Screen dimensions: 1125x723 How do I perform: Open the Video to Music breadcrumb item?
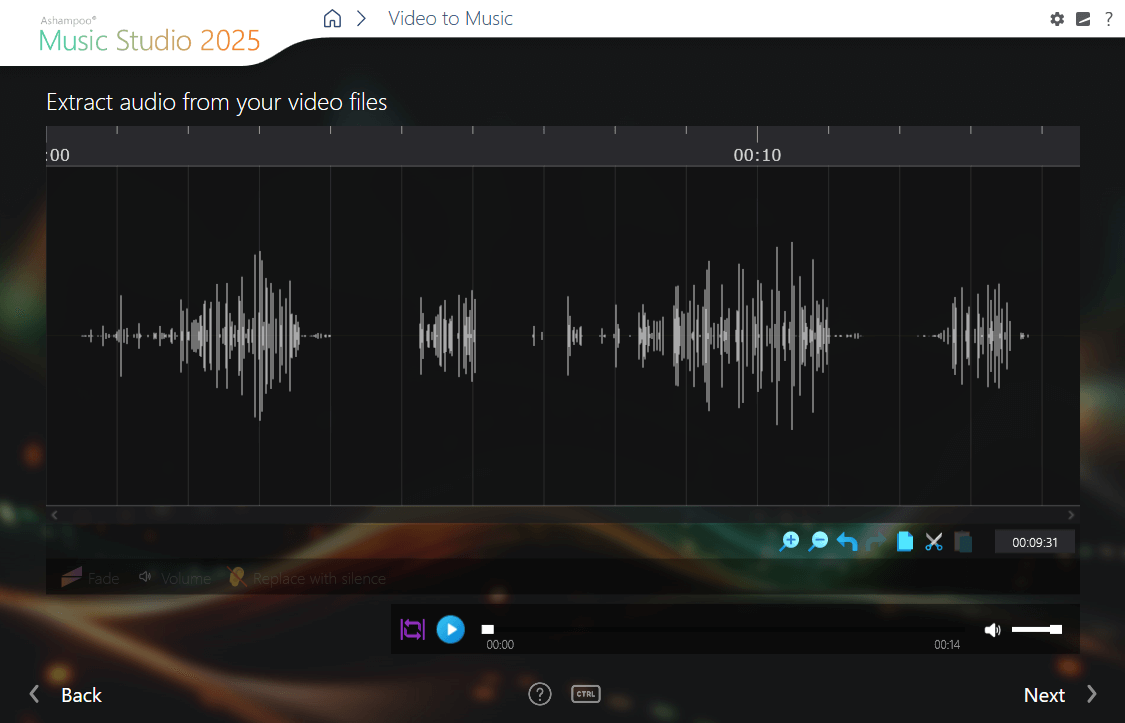(450, 18)
